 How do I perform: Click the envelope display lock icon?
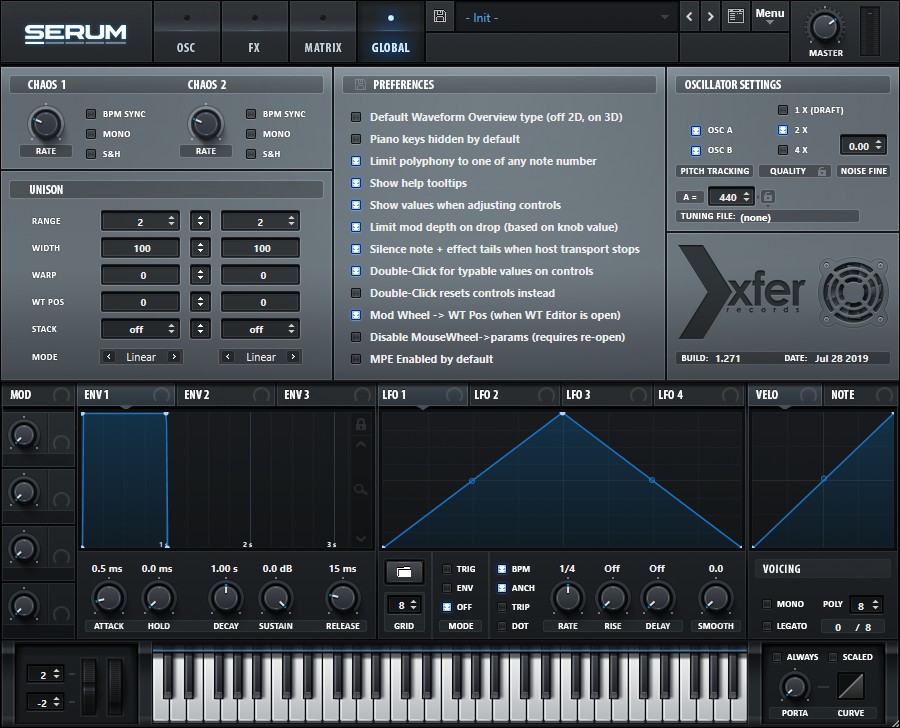point(360,424)
